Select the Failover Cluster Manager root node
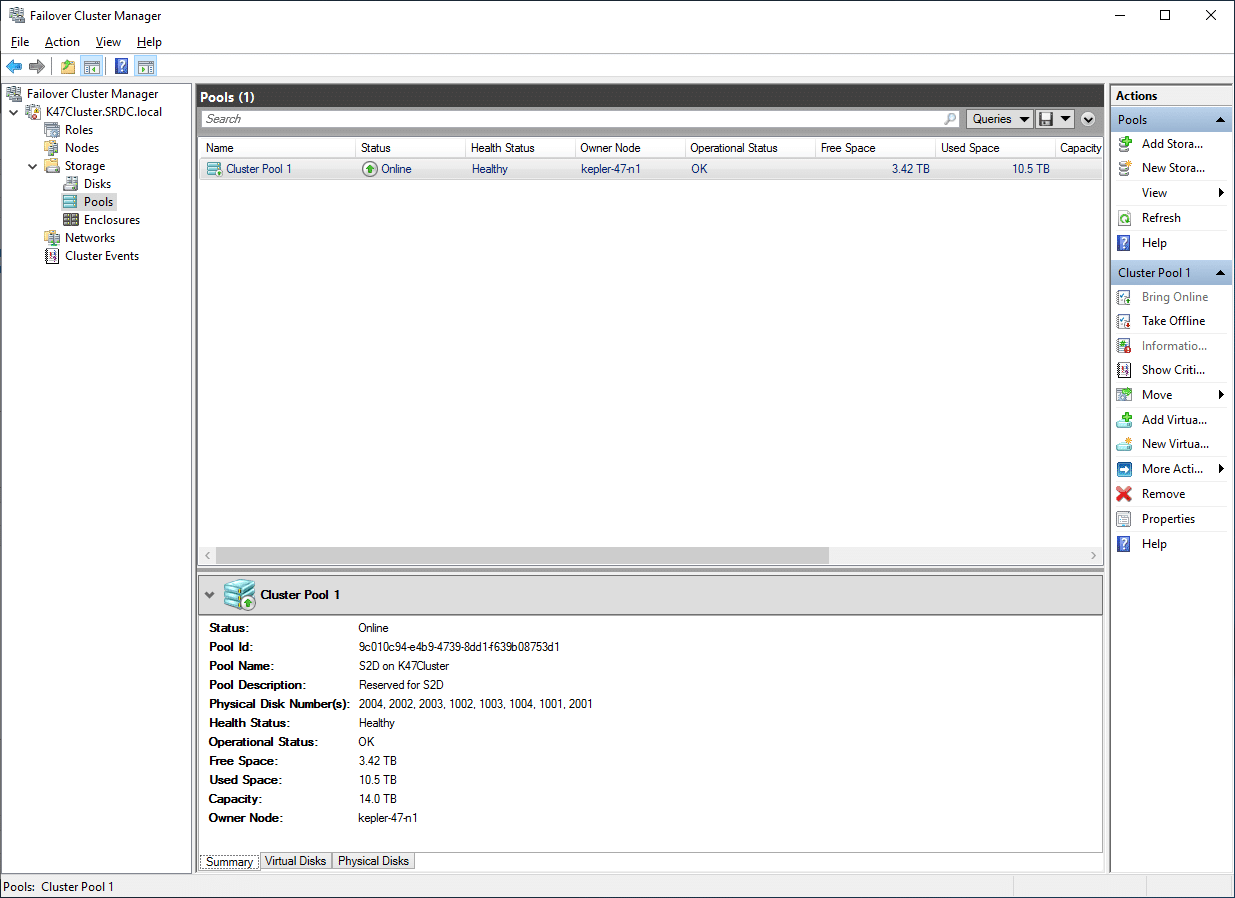This screenshot has height=898, width=1235. 92,94
